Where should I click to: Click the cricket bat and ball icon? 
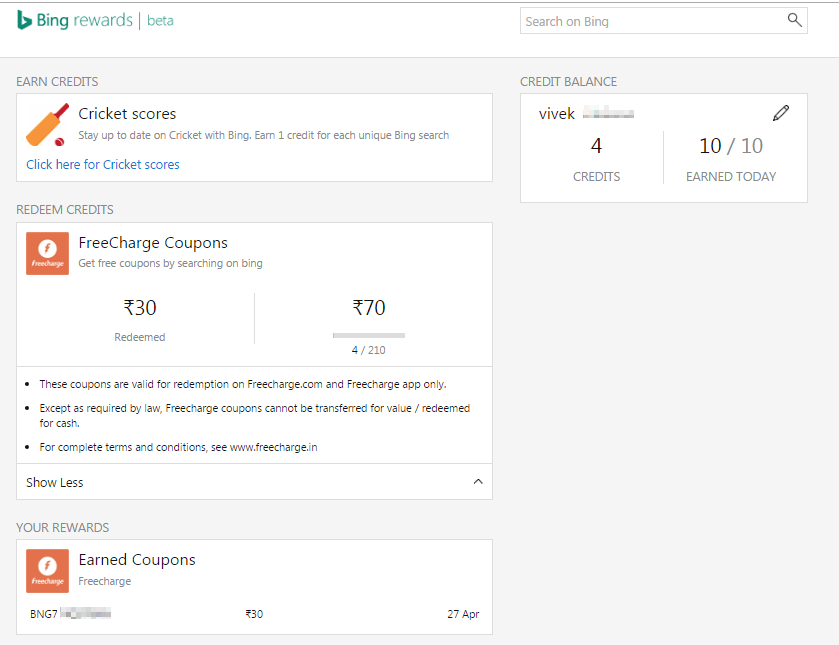[47, 125]
